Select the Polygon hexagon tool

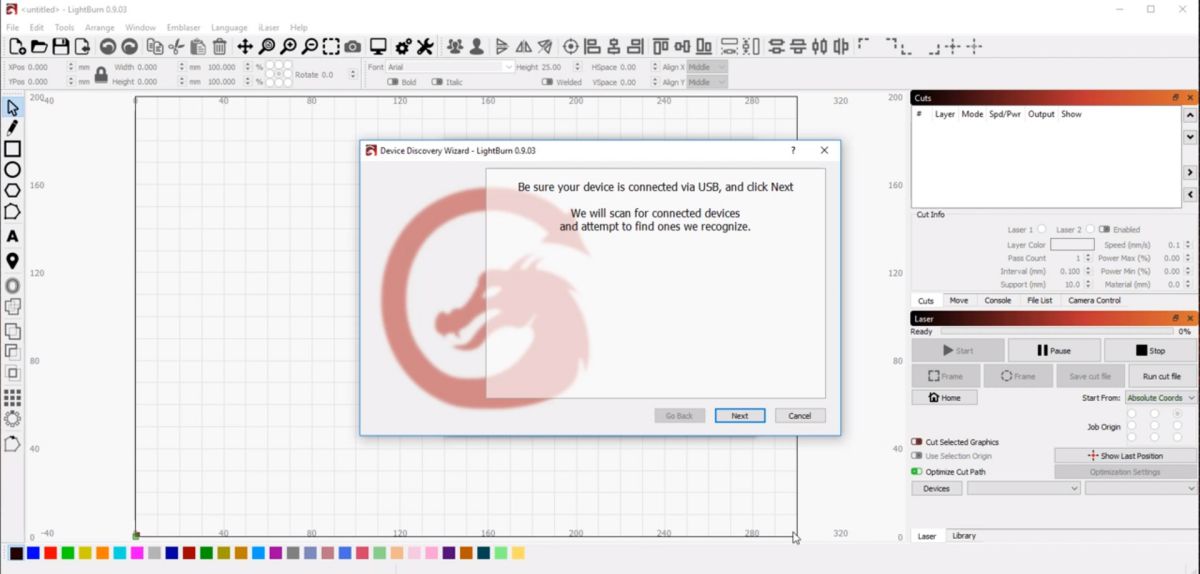click(x=13, y=190)
